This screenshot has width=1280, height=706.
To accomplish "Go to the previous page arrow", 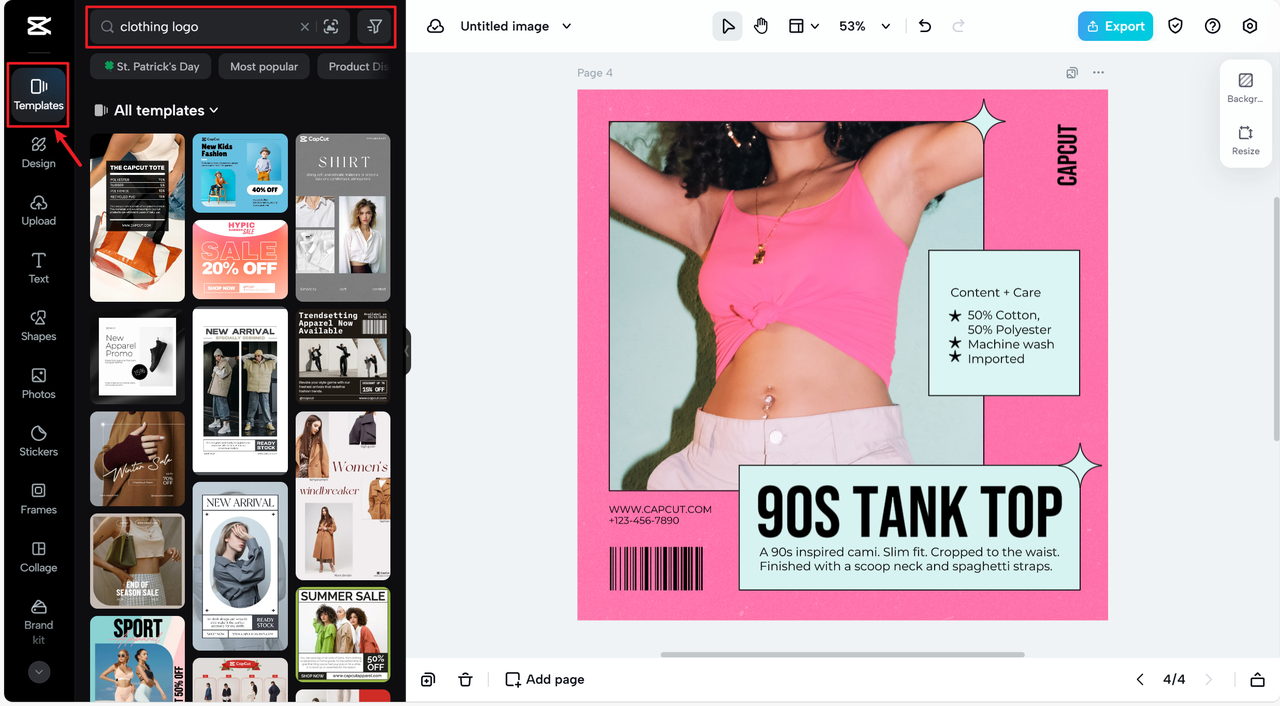I will [1140, 680].
